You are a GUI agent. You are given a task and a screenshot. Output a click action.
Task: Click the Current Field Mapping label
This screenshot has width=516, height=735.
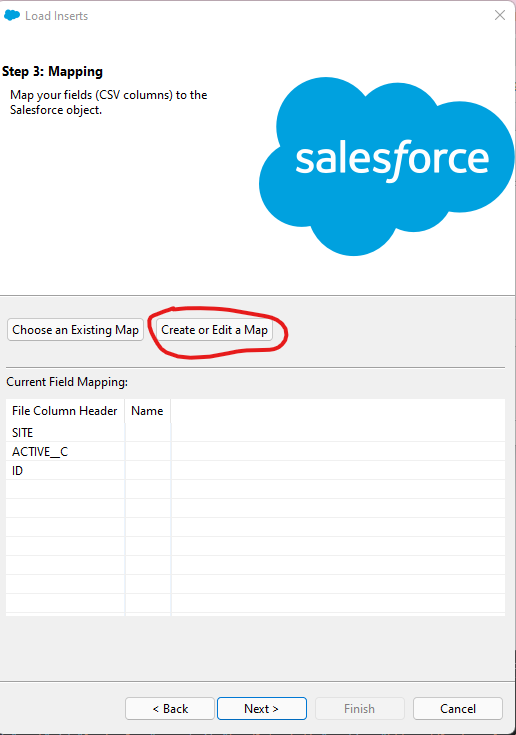(67, 382)
